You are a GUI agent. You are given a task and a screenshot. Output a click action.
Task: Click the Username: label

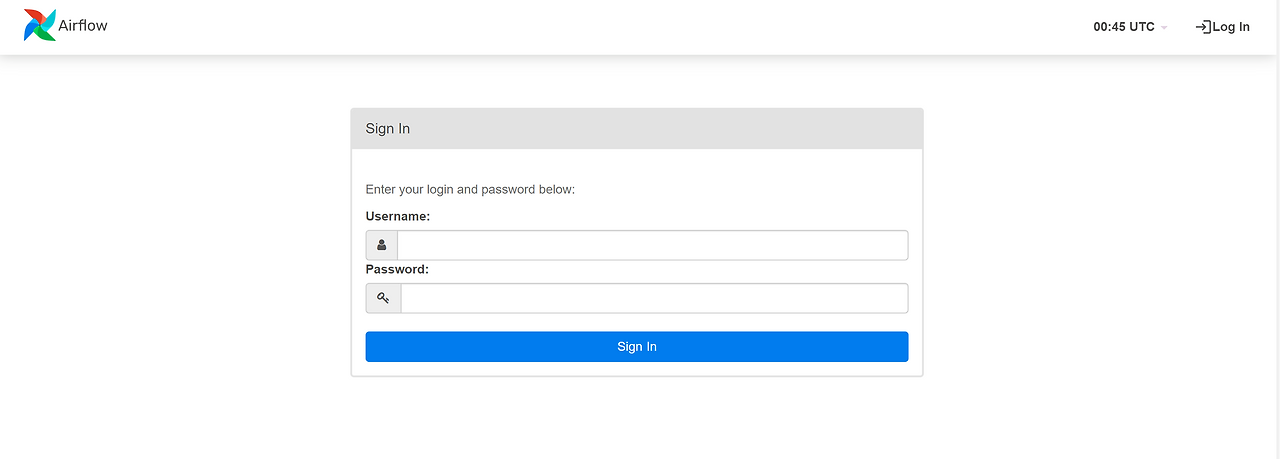click(398, 216)
